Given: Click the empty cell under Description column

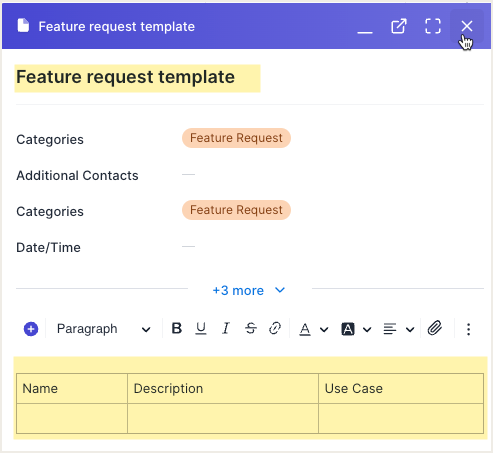Looking at the screenshot, I should click(223, 418).
